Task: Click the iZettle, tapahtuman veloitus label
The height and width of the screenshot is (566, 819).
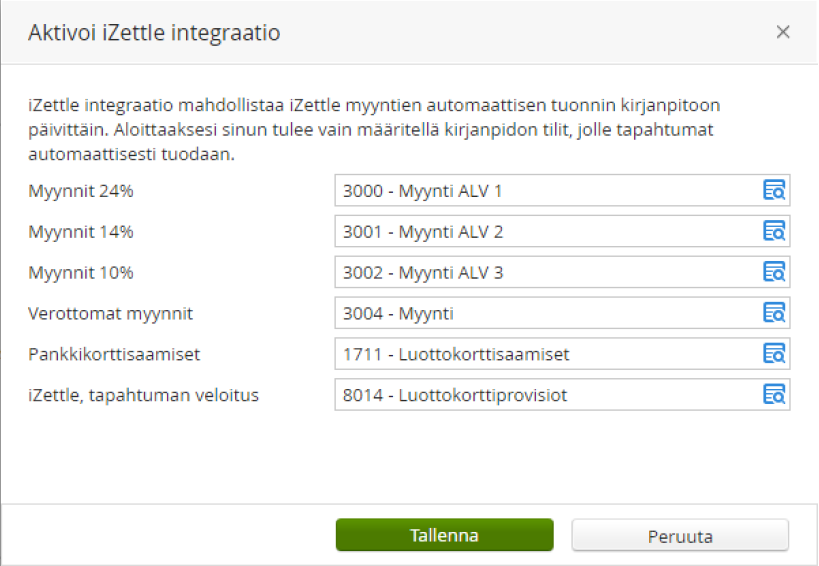Action: pos(144,395)
